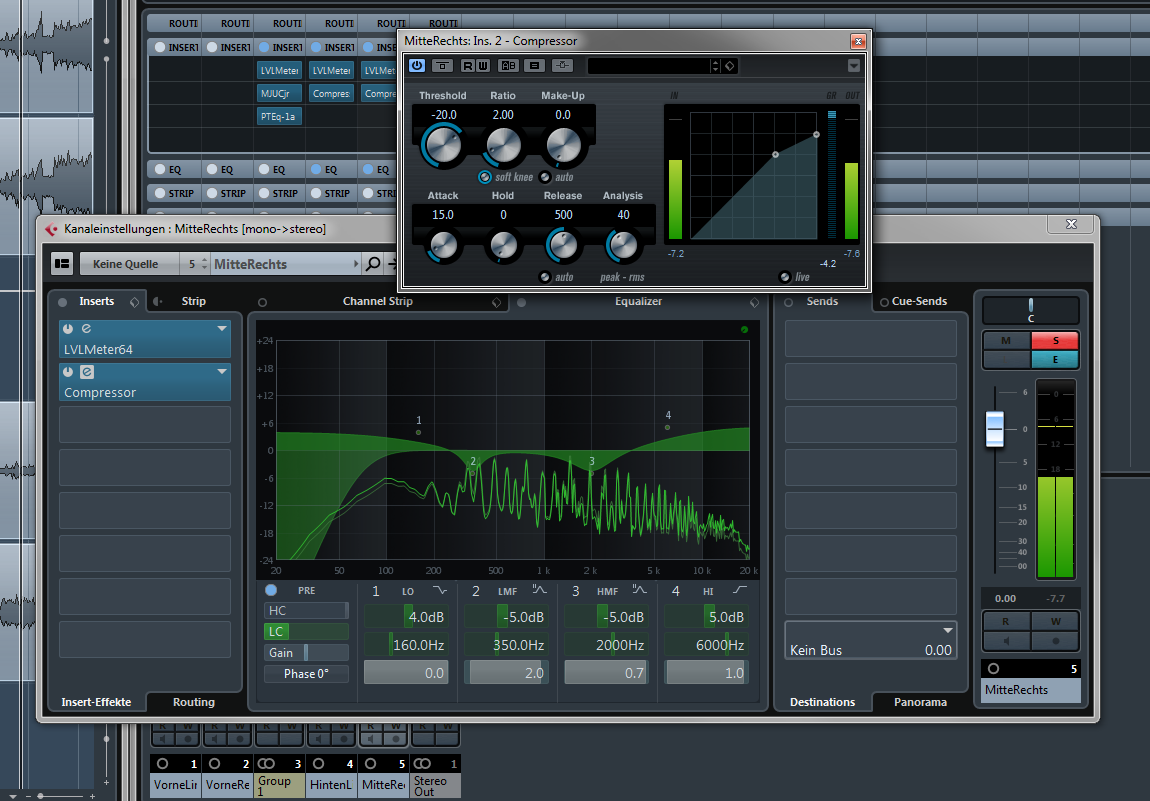The height and width of the screenshot is (801, 1150).
Task: Open the LVLMeter64 insert dropdown arrow
Action: 221,329
